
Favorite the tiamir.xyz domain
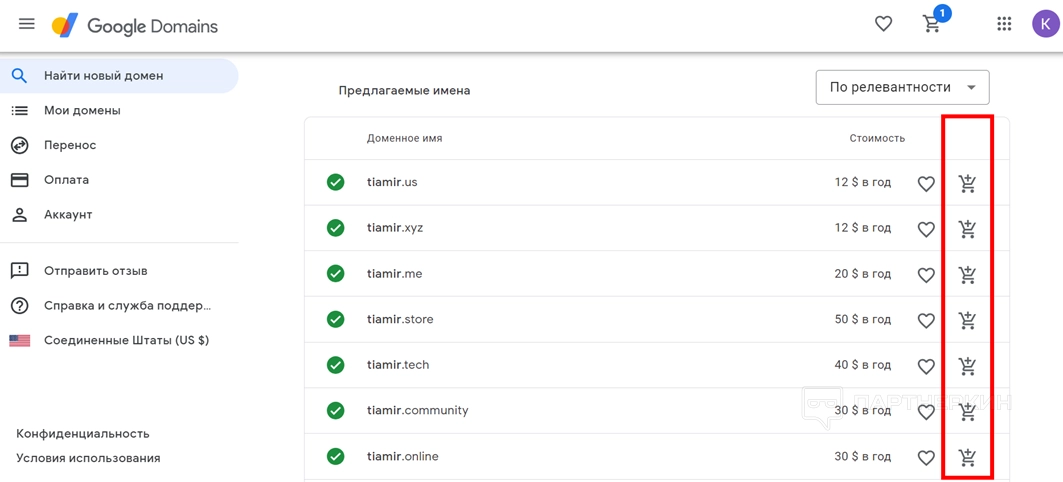926,229
